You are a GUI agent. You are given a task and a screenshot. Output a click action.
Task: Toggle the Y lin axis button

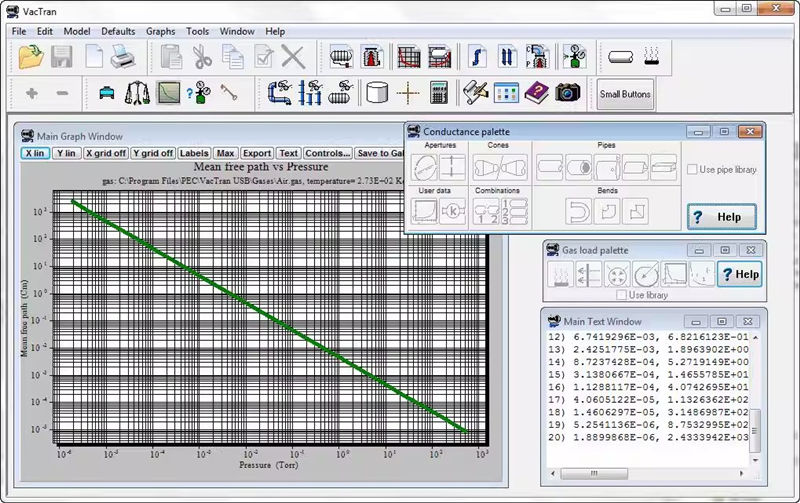66,153
